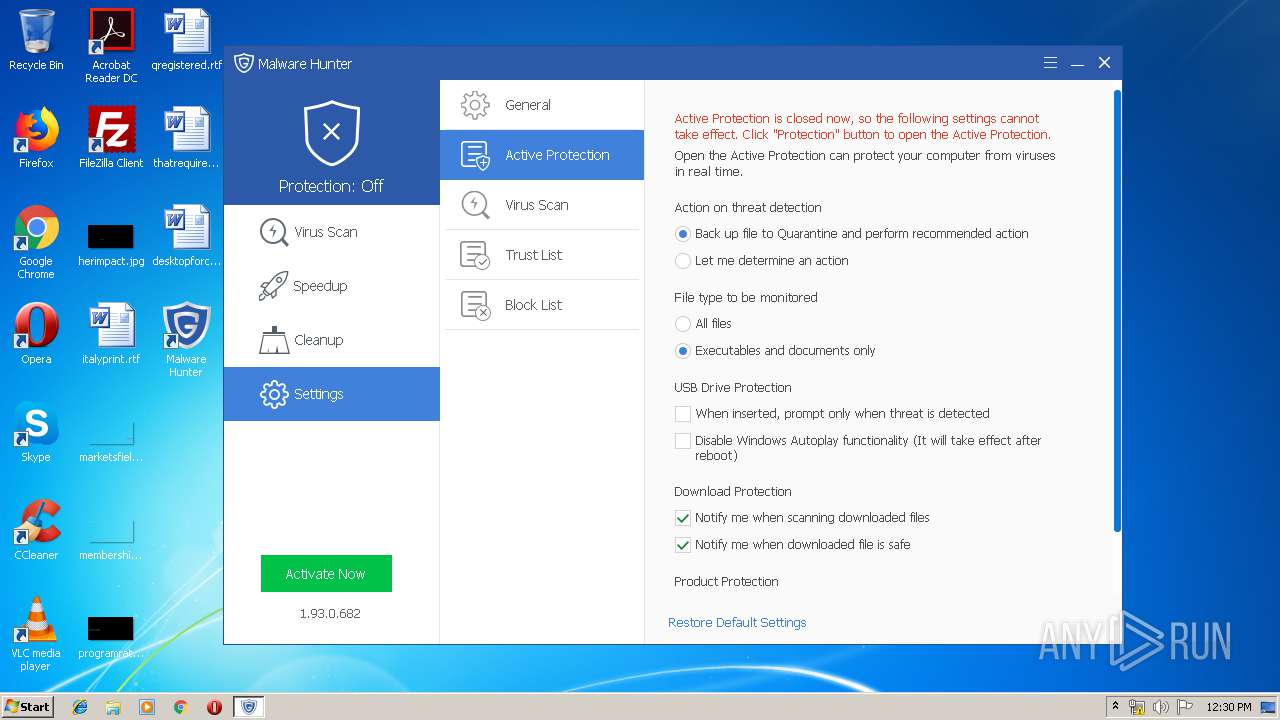Open the Speedup section
Screen dimensions: 1280x720
[x=331, y=286]
